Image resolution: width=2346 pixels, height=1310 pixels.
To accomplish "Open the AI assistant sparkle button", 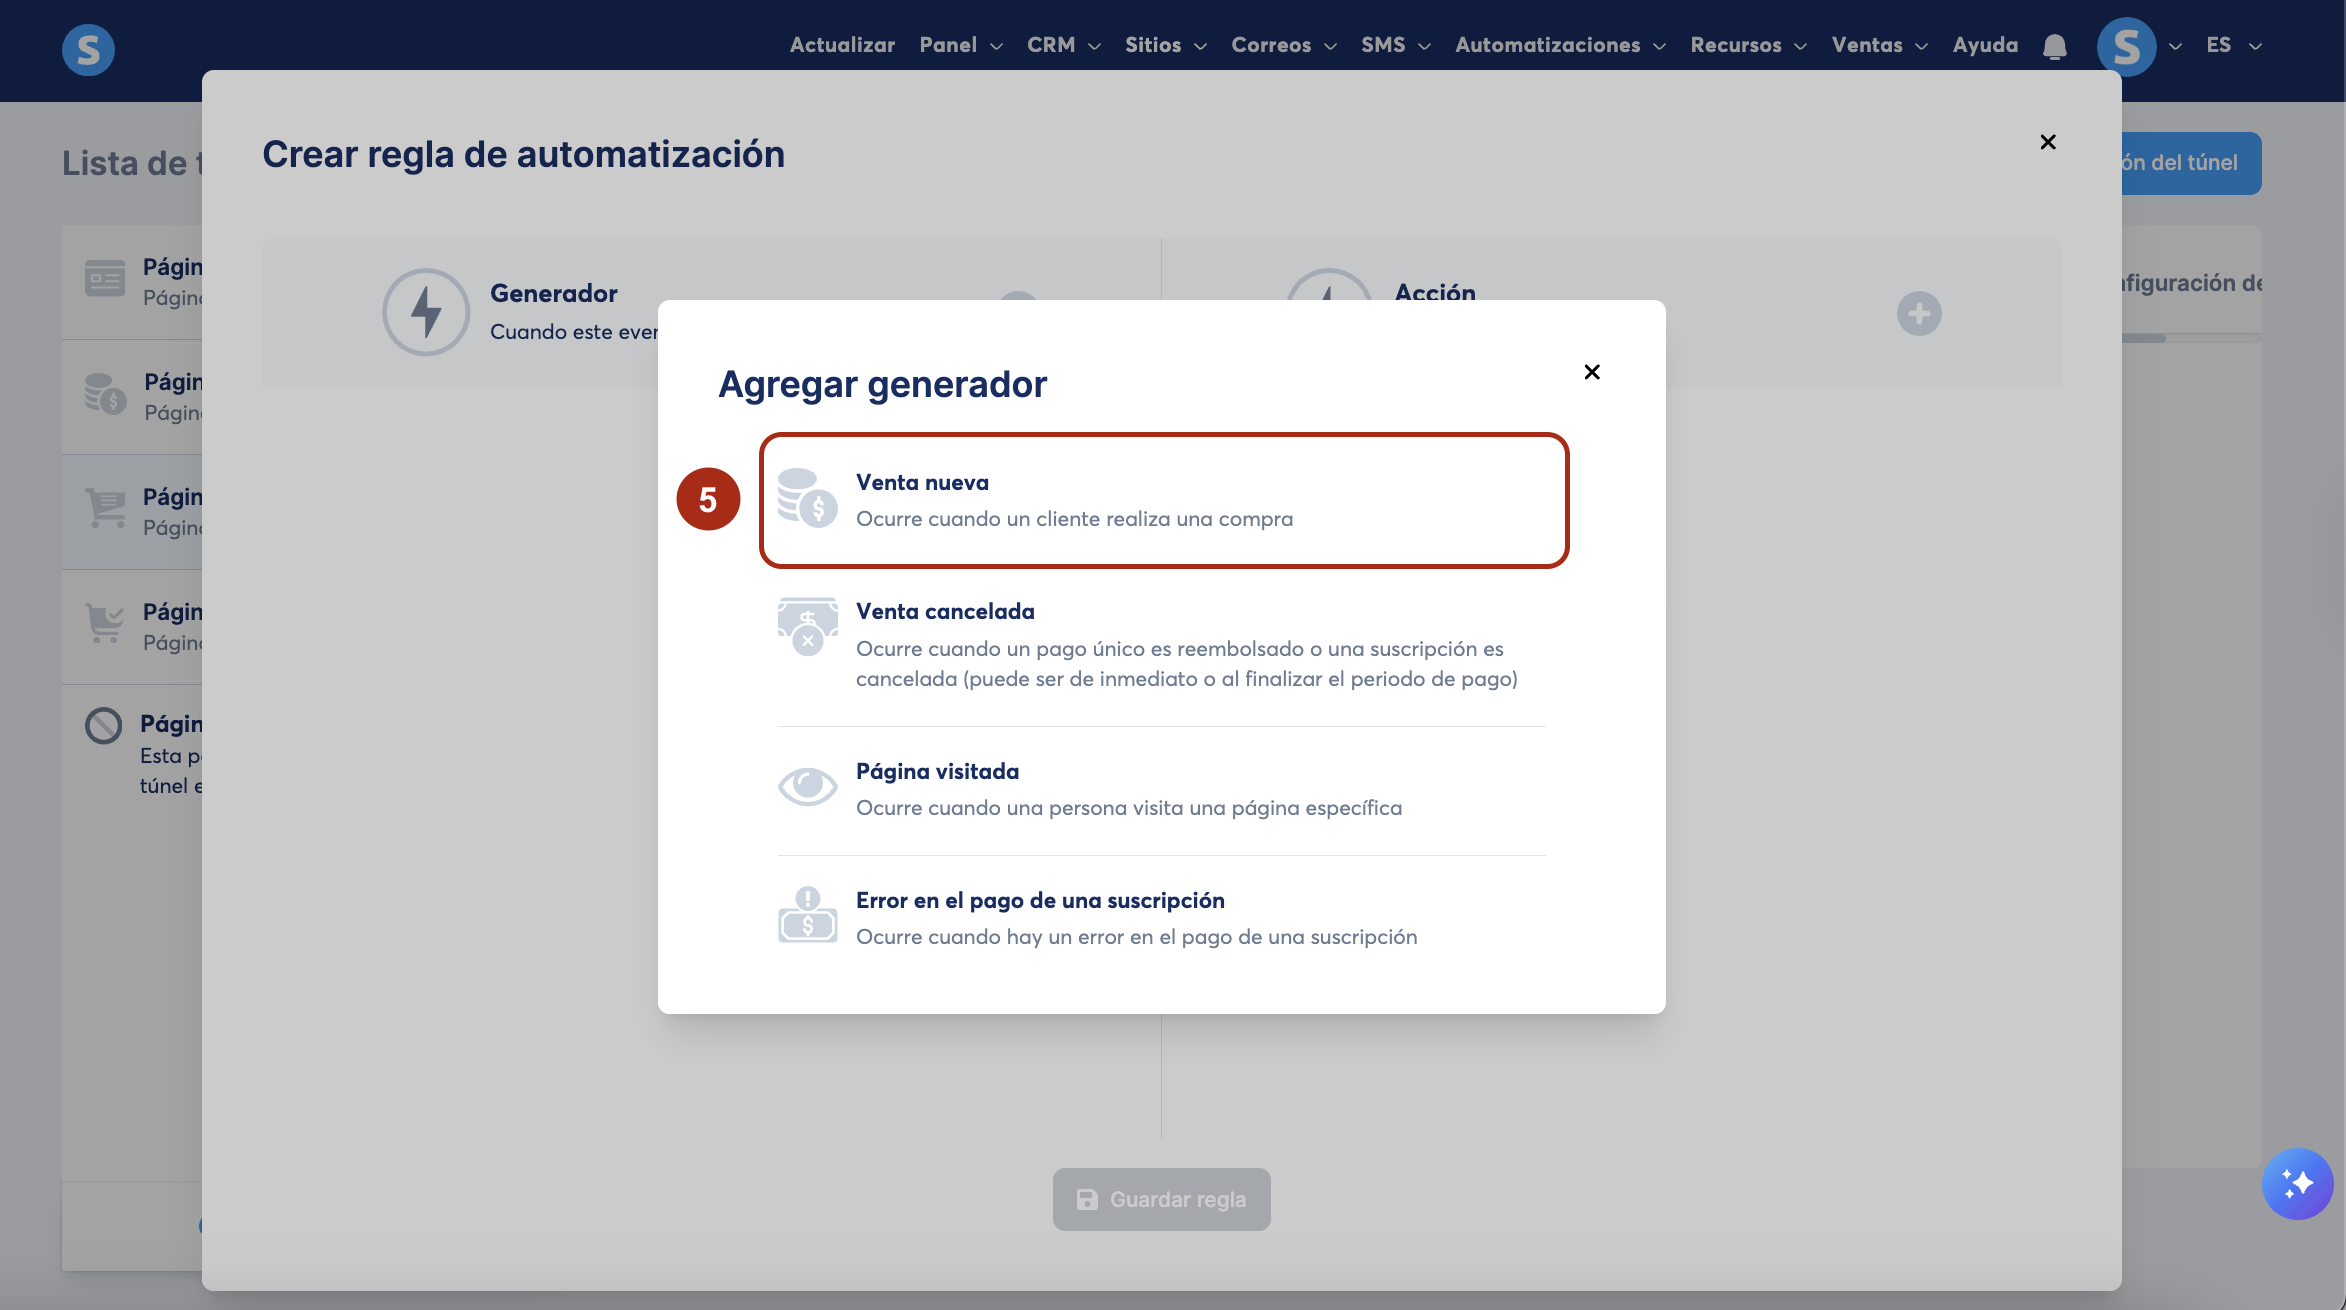I will click(2297, 1183).
